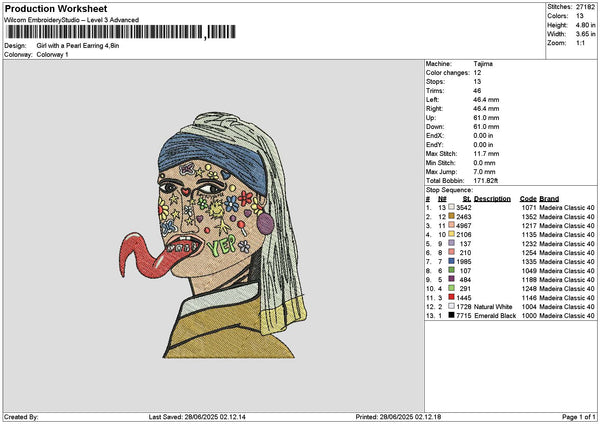The width and height of the screenshot is (600, 424).
Task: Click the yellow swatch beside 2106
Action: [x=452, y=234]
